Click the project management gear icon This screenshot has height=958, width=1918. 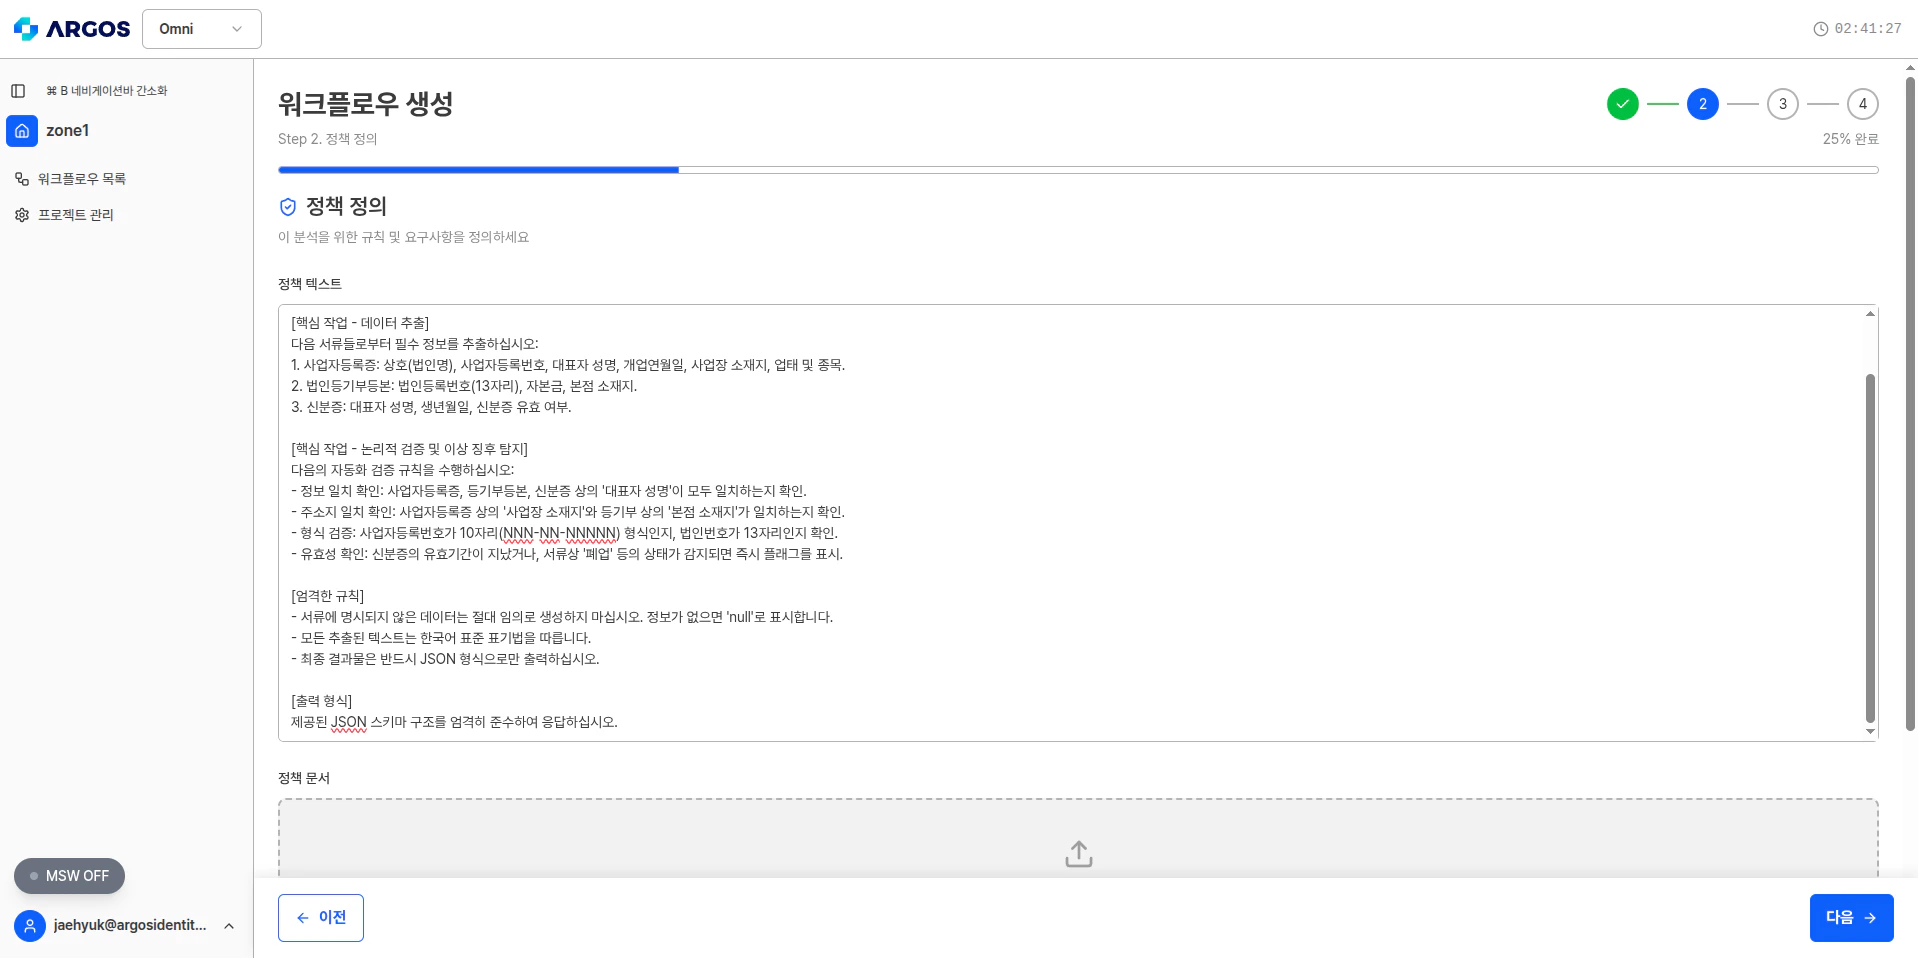point(22,215)
